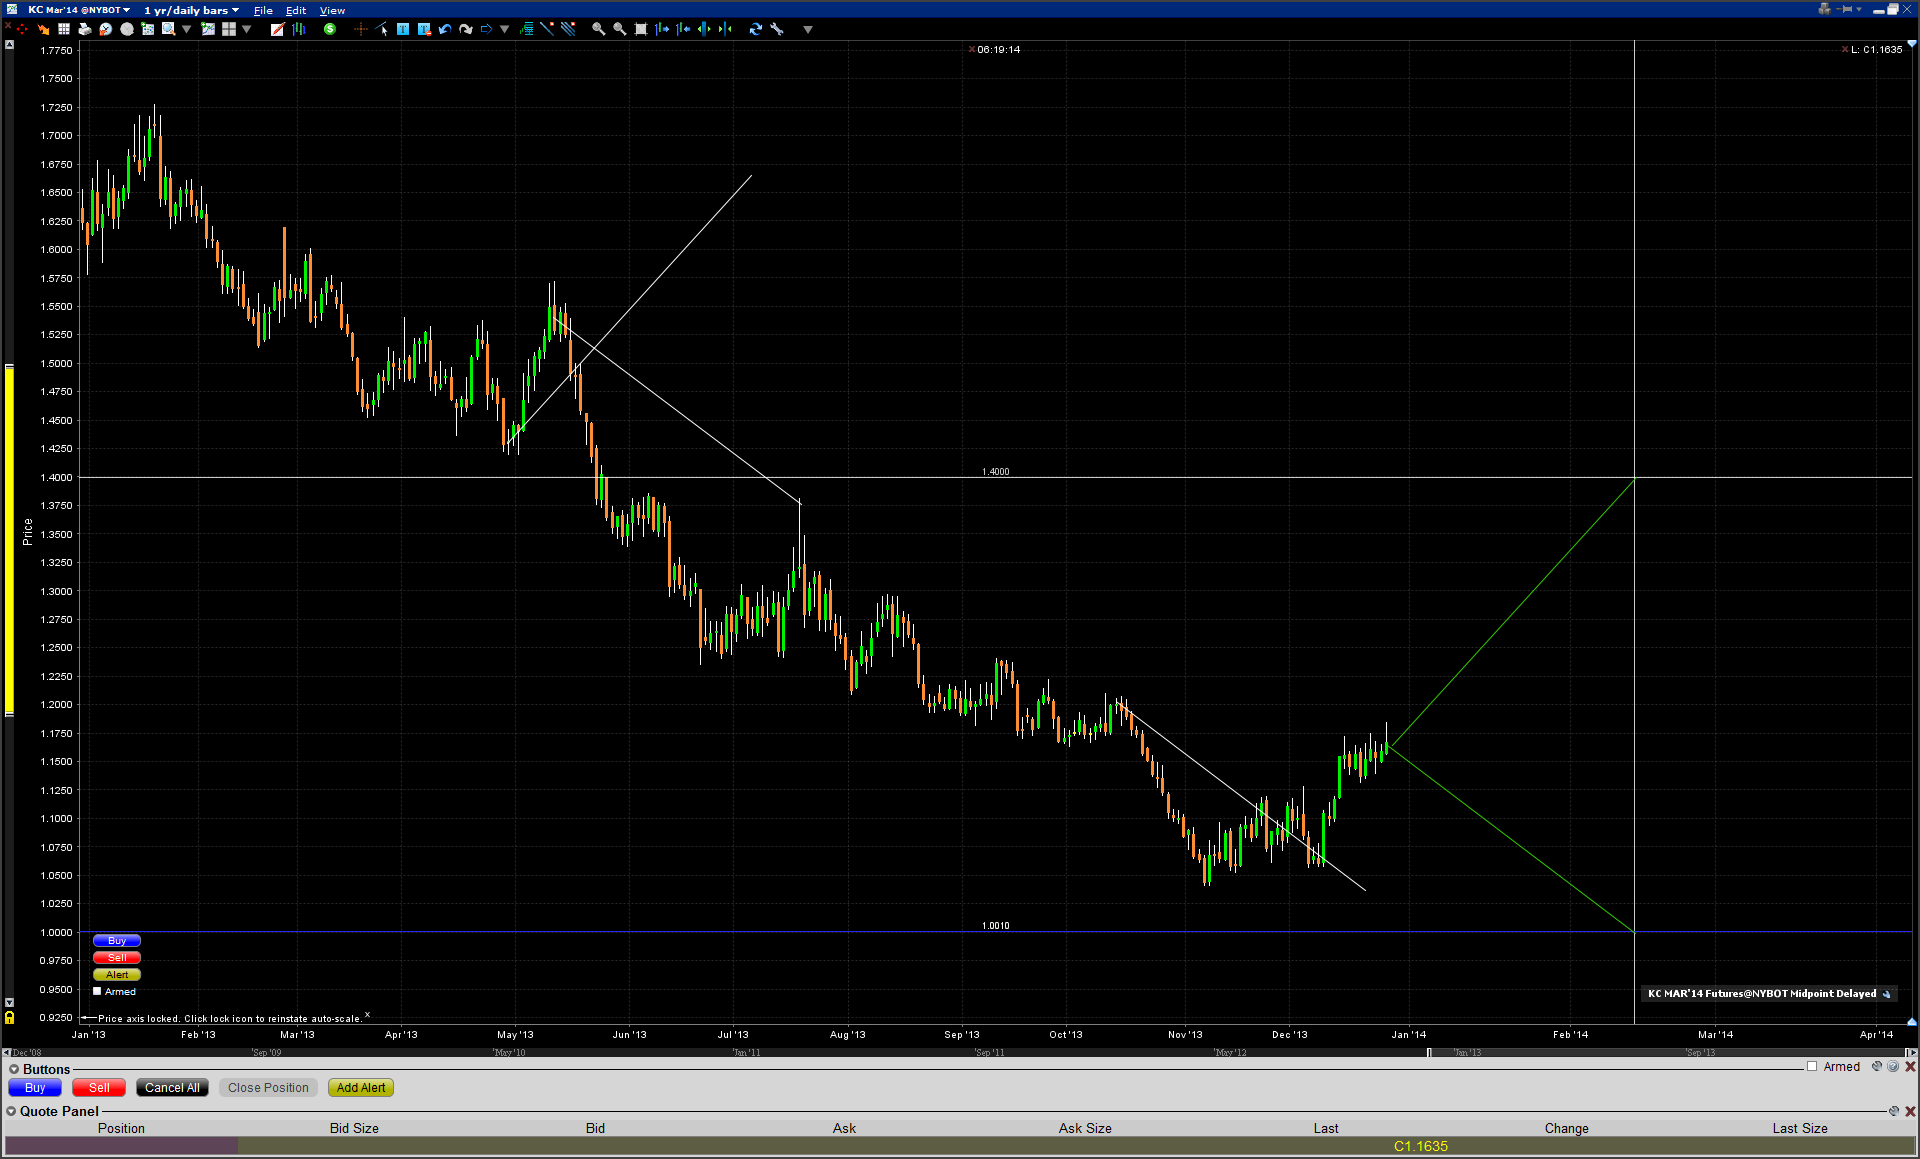Click the add-chart study icon with plus
The width and height of the screenshot is (1920, 1159).
(x=208, y=29)
